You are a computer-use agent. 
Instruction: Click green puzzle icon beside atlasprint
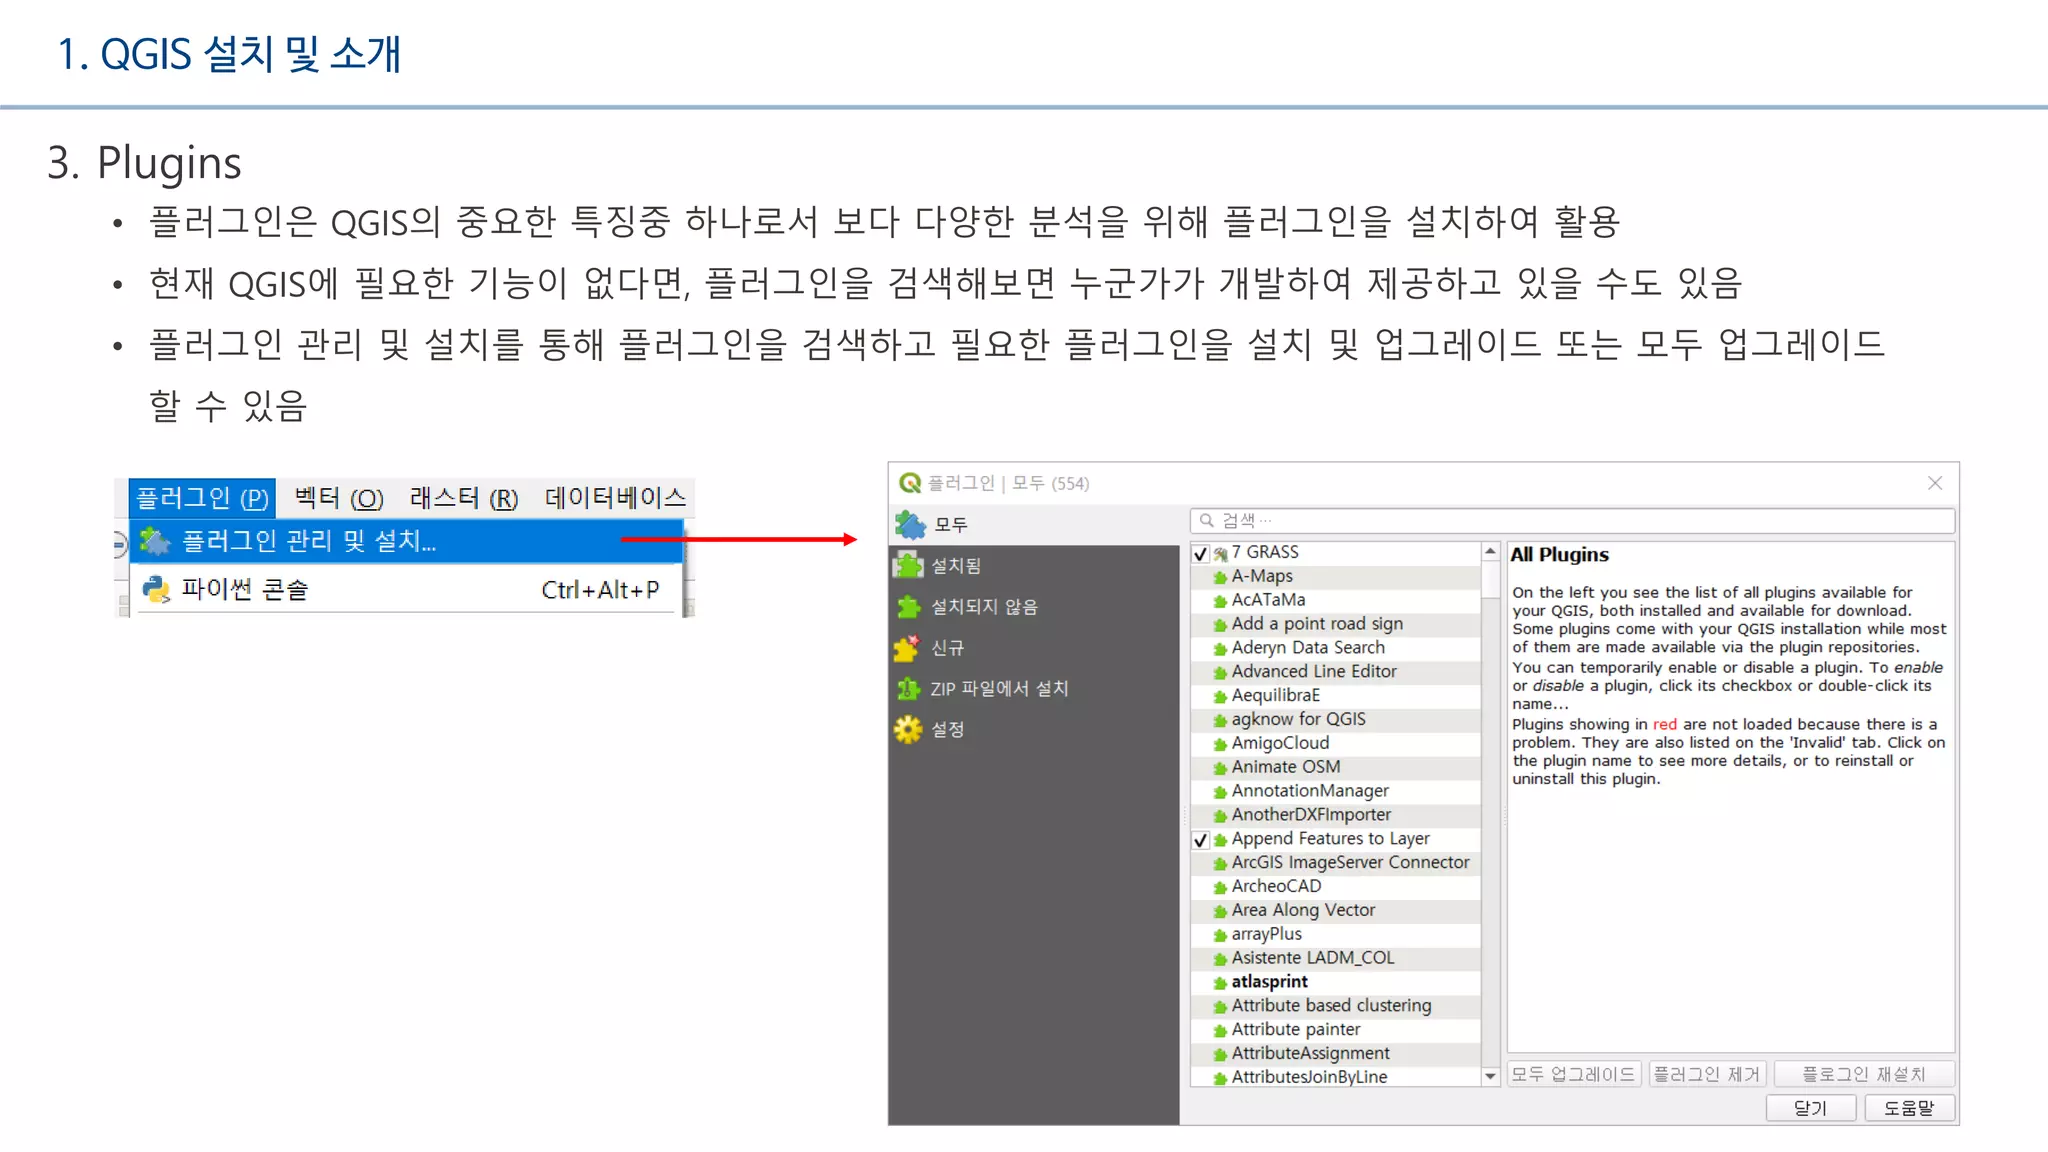1220,984
